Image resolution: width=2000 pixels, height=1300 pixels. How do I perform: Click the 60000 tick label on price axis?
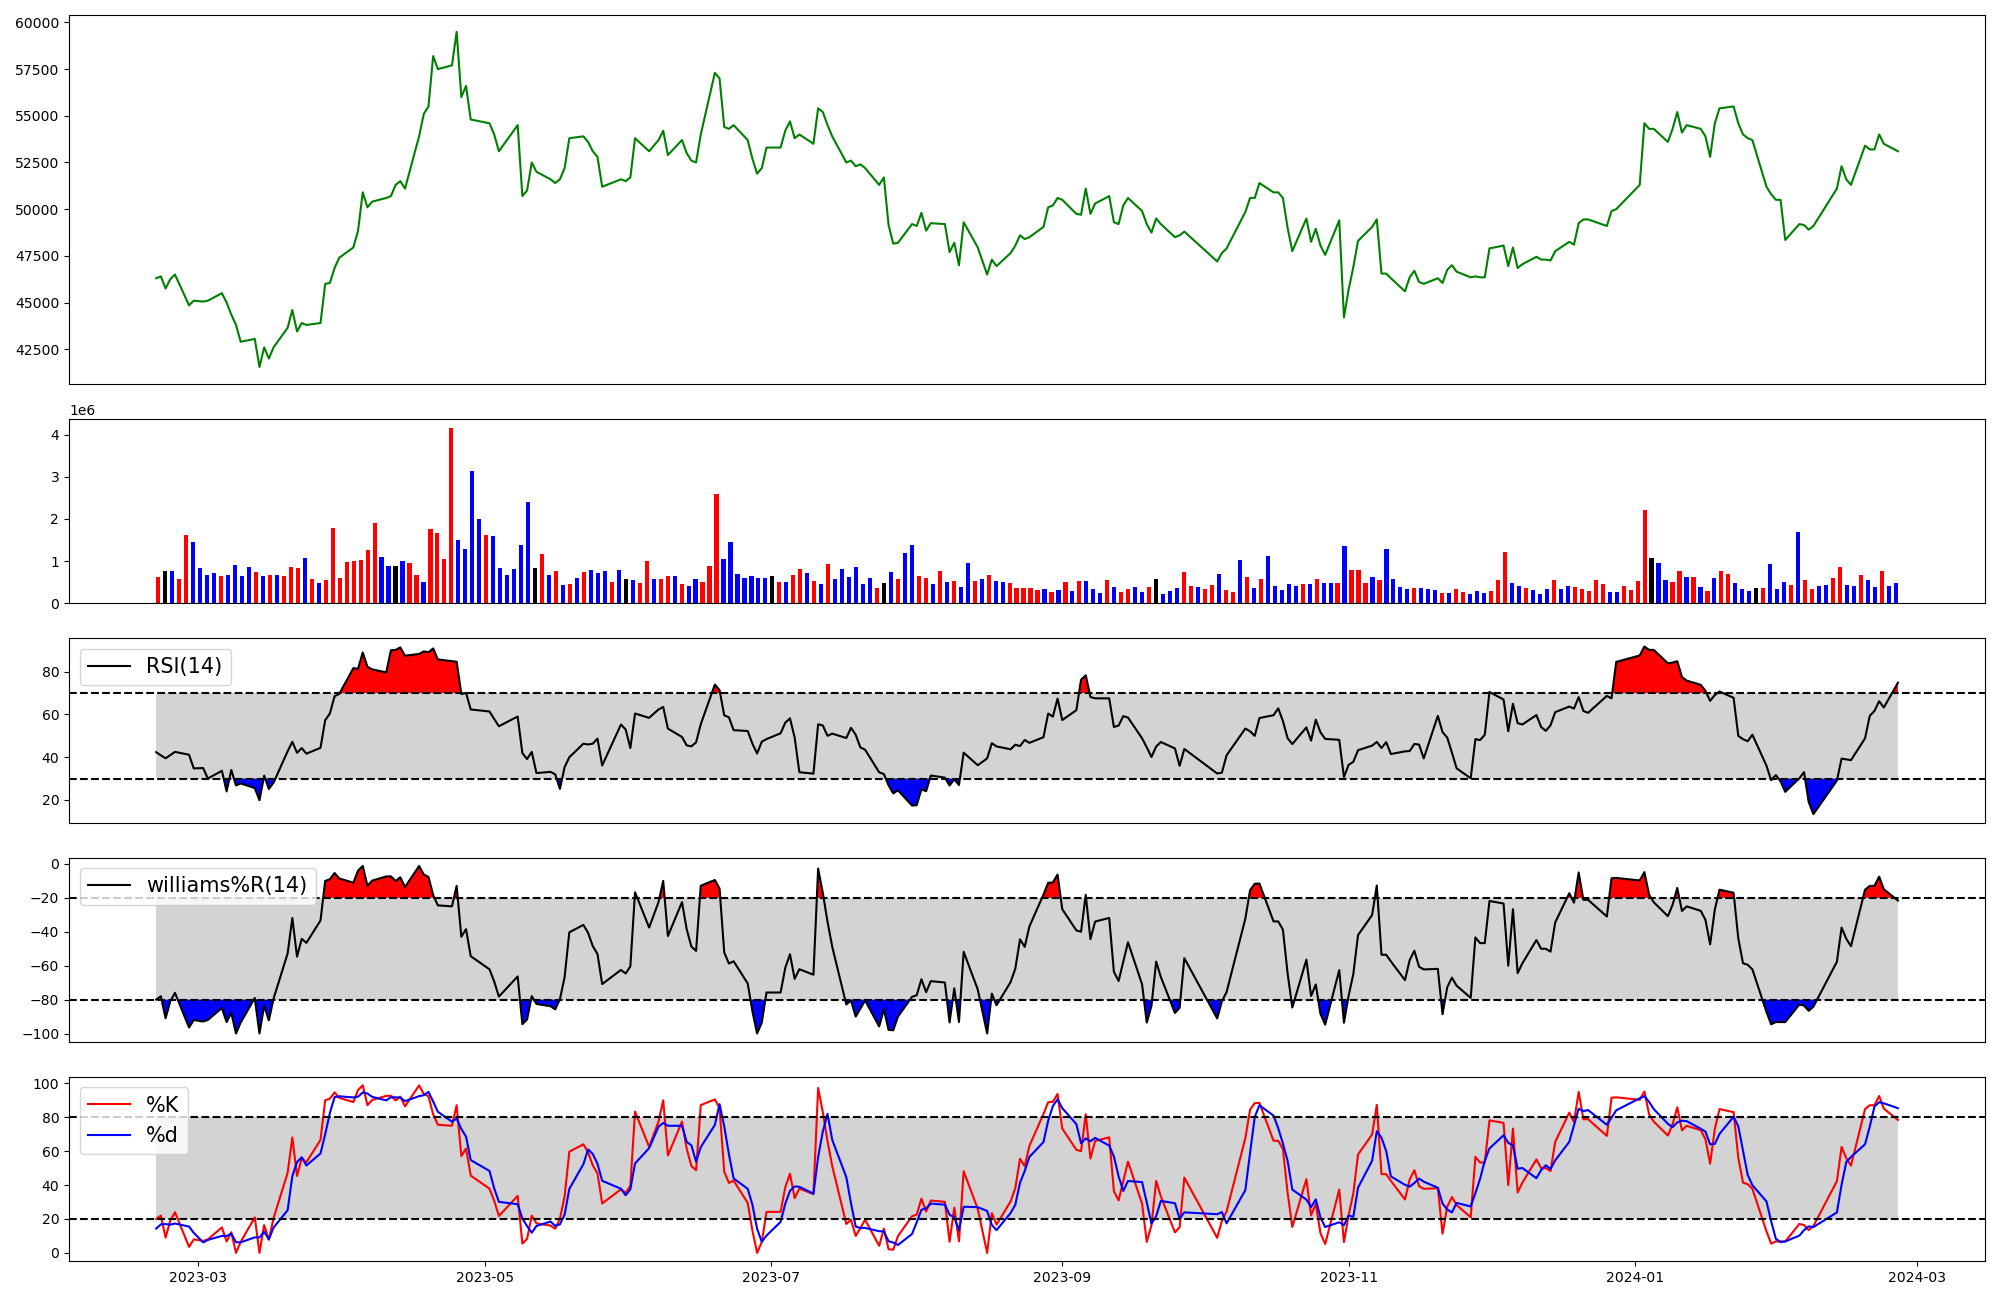point(36,22)
